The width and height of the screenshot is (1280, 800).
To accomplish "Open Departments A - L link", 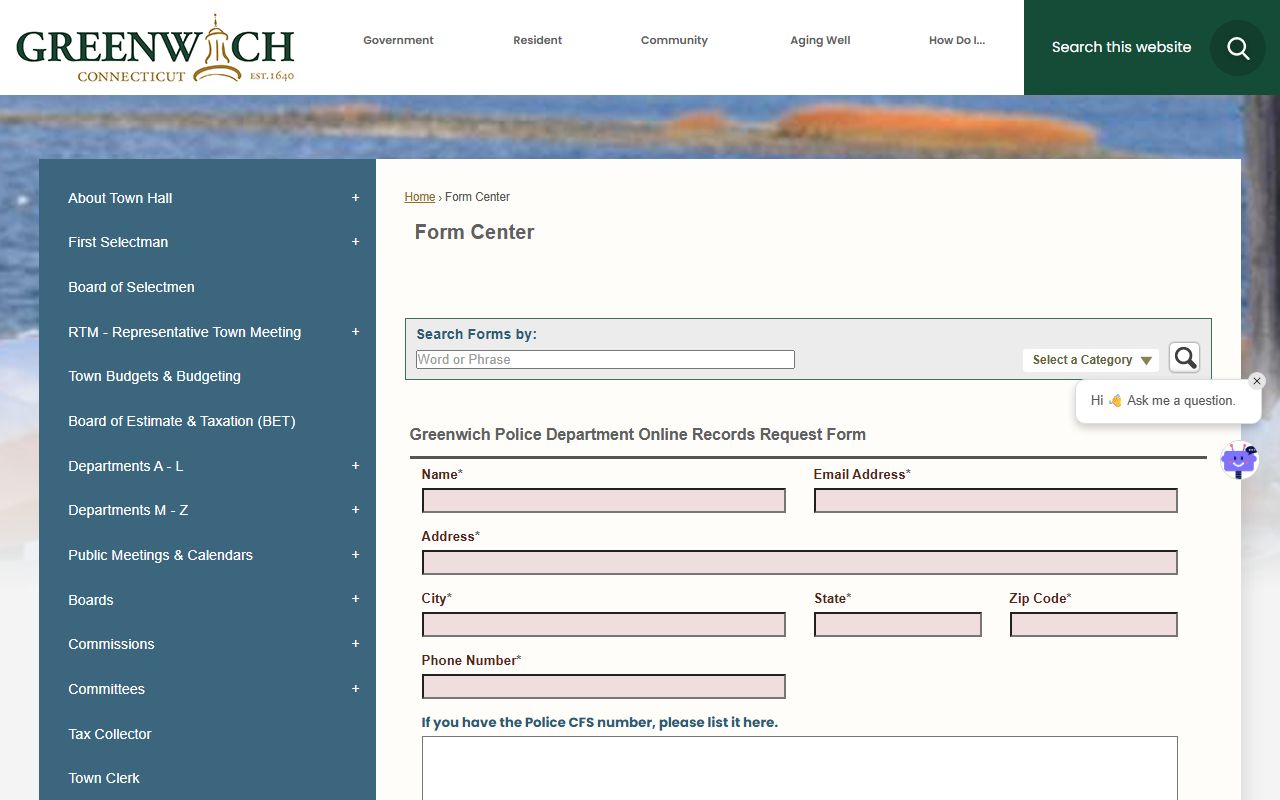I will pyautogui.click(x=125, y=466).
